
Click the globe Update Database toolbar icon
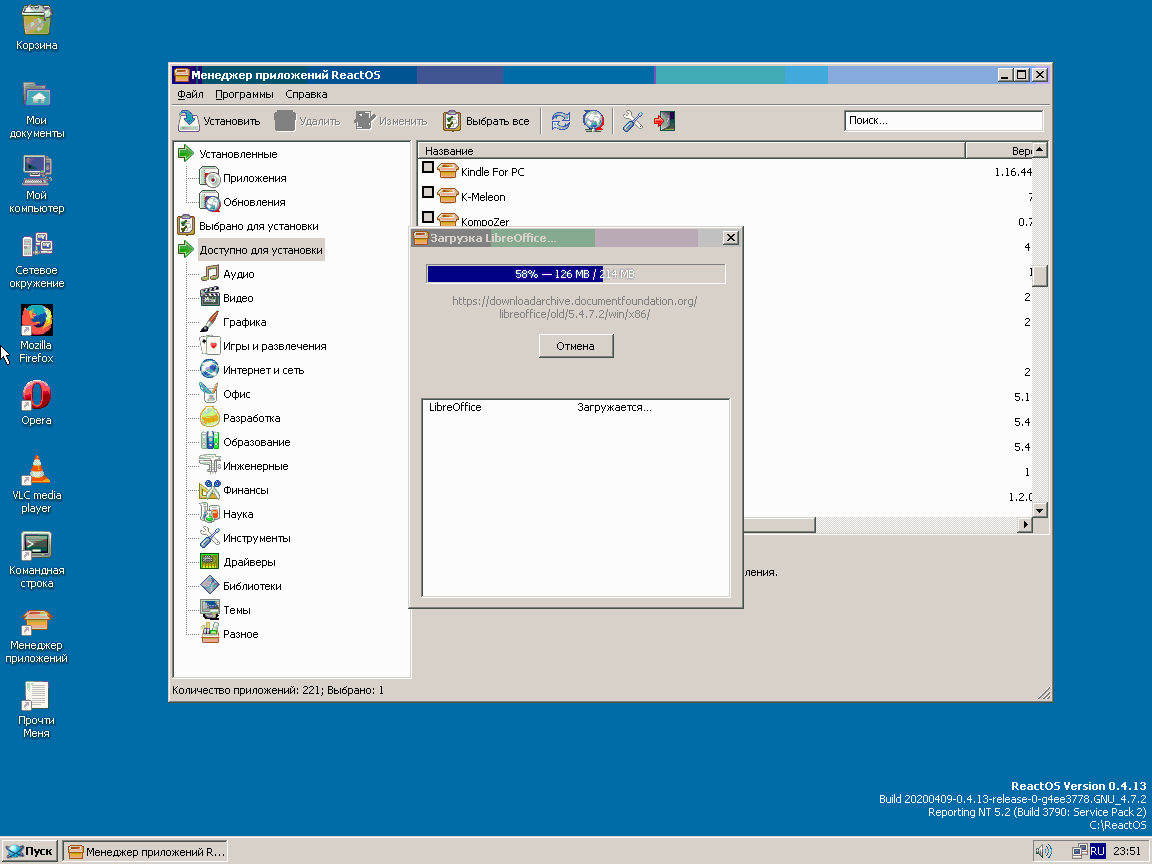click(594, 121)
